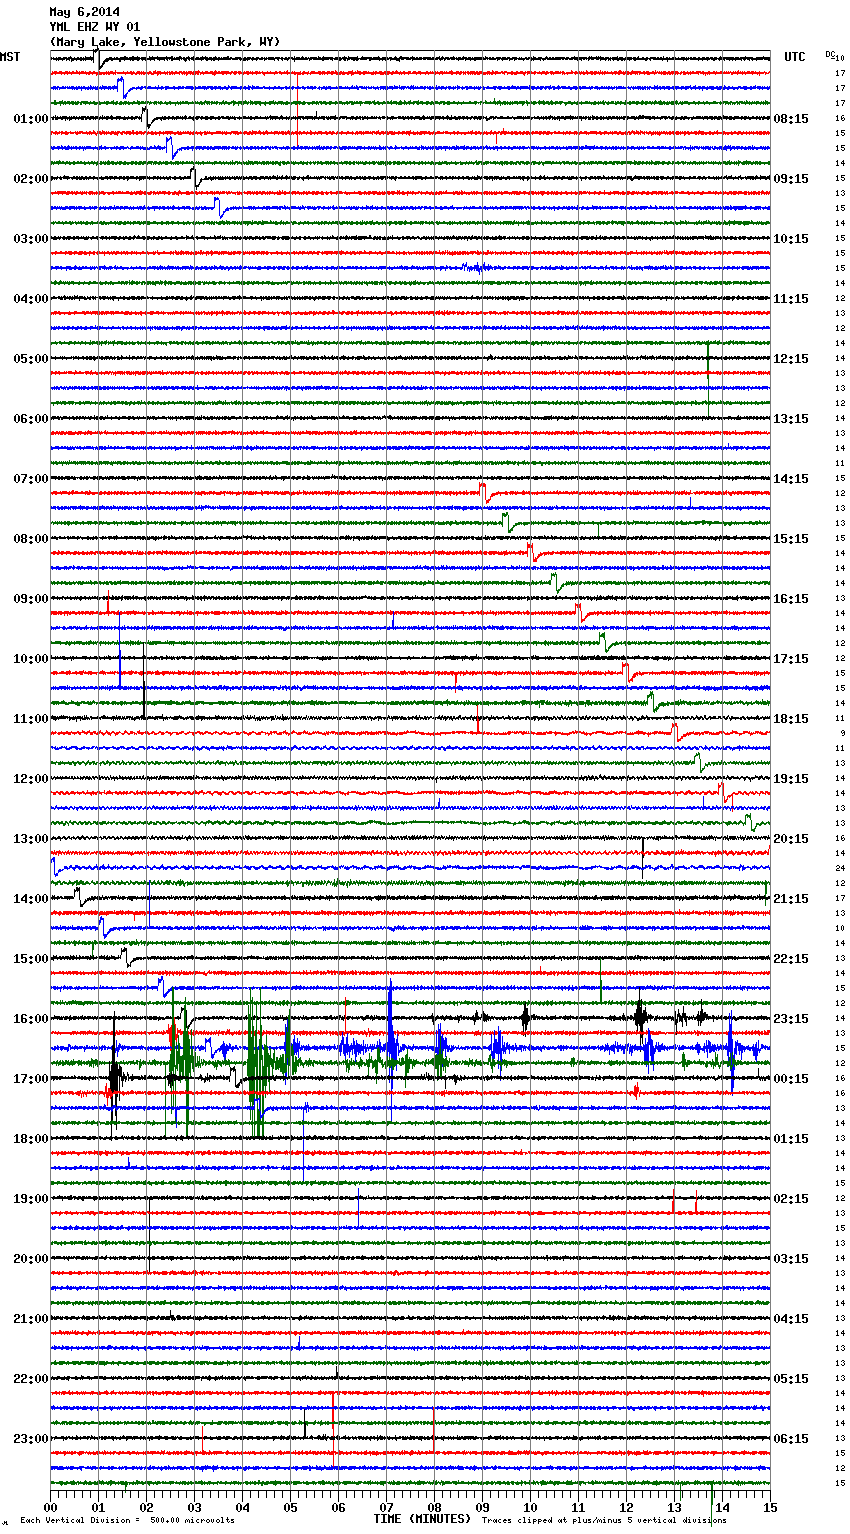Click the '04:15' UTC time label

(791, 1319)
